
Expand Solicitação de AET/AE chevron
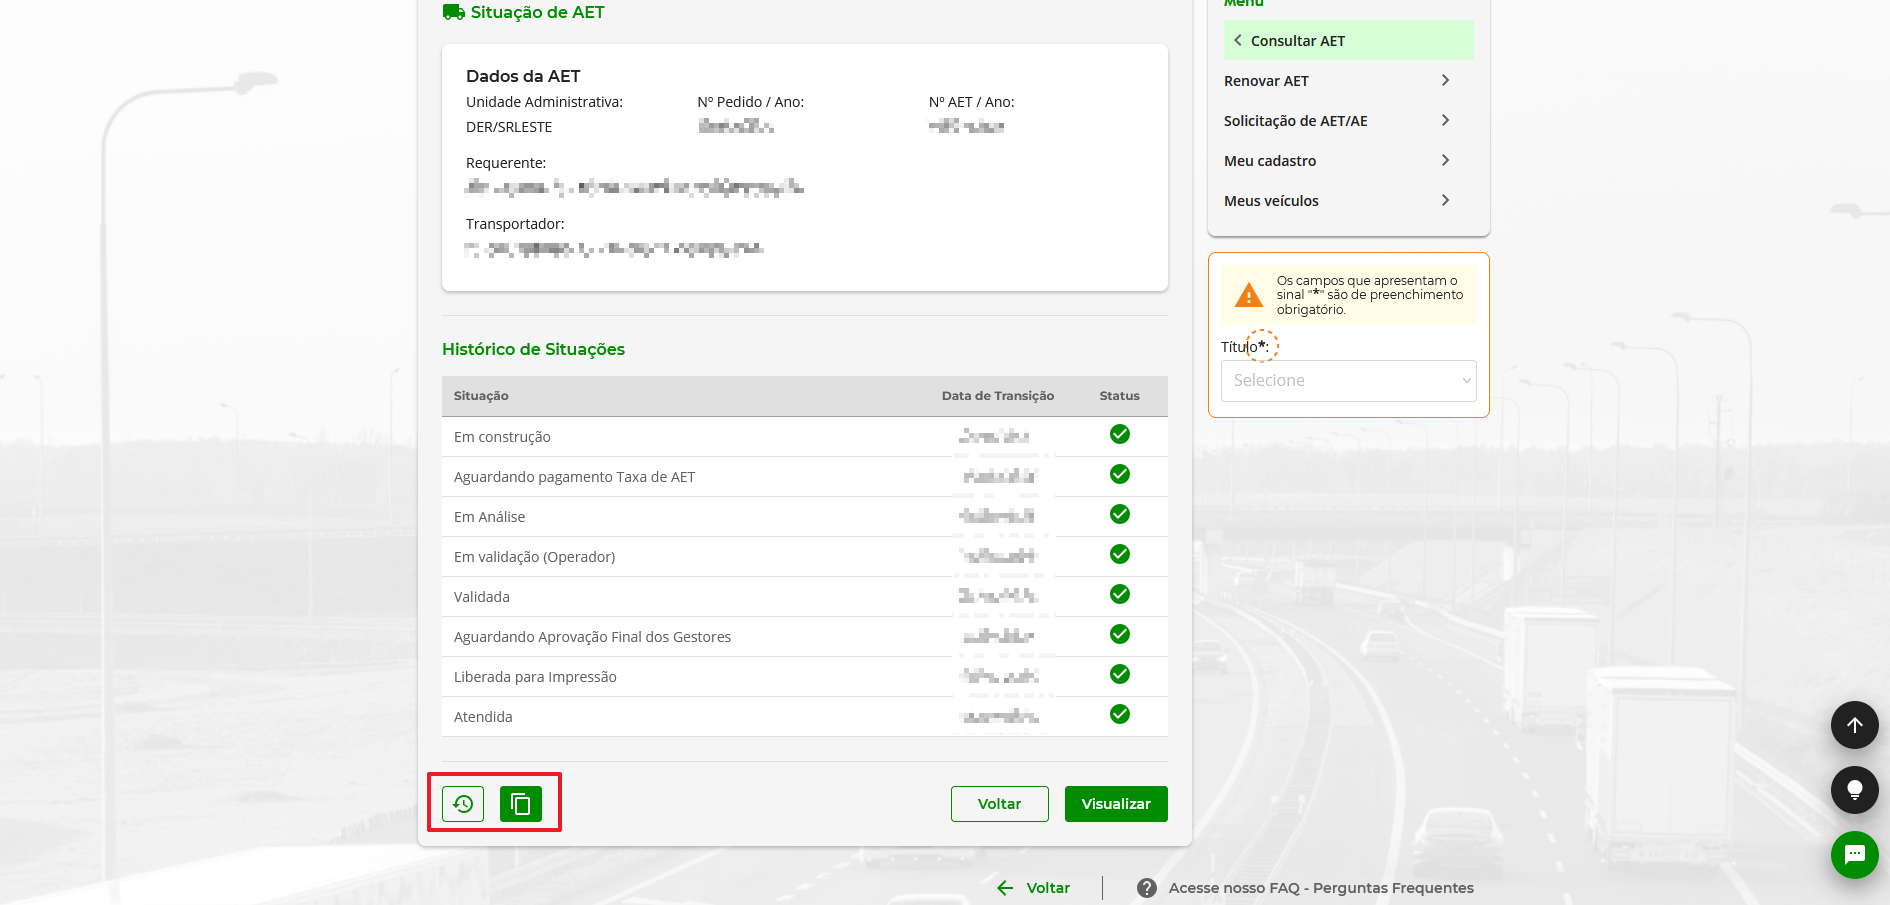(x=1445, y=120)
